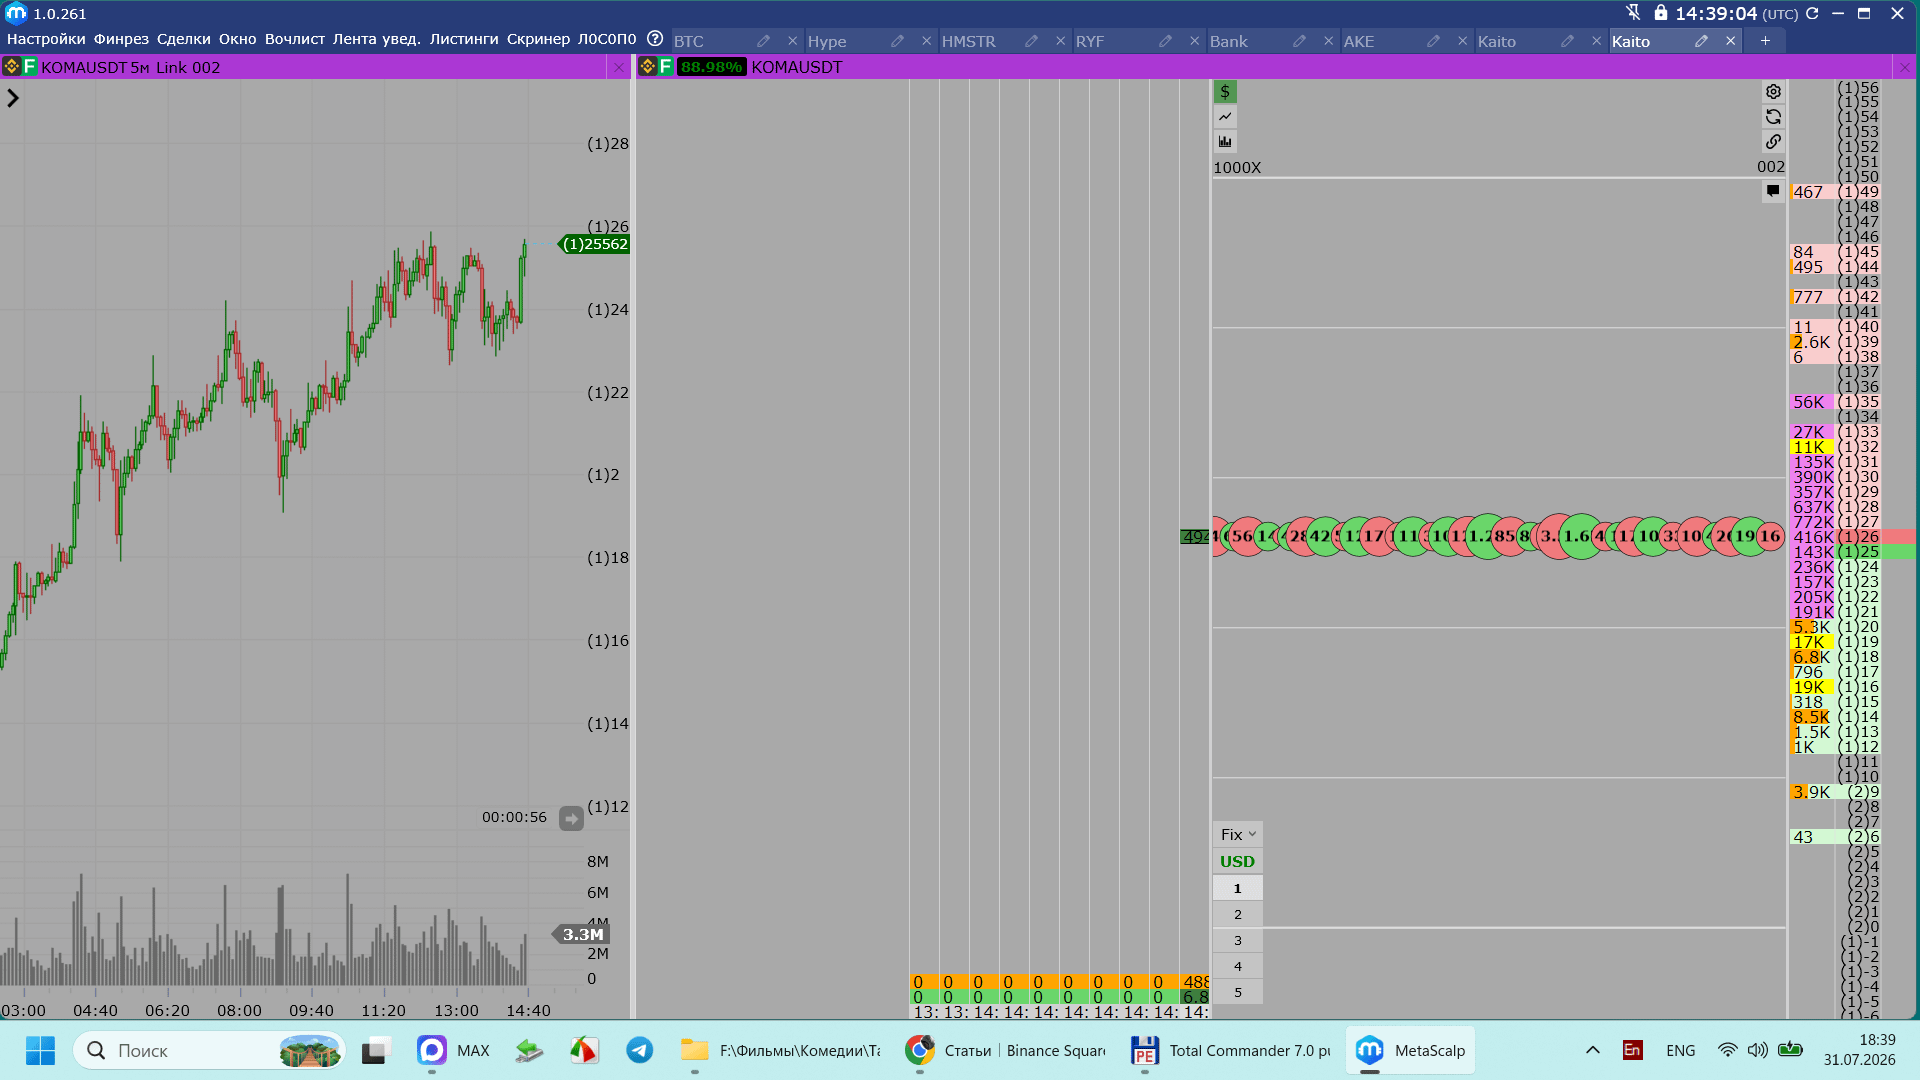Click the current price label (1)25562
Viewport: 1920px width, 1080px height.
click(x=594, y=244)
